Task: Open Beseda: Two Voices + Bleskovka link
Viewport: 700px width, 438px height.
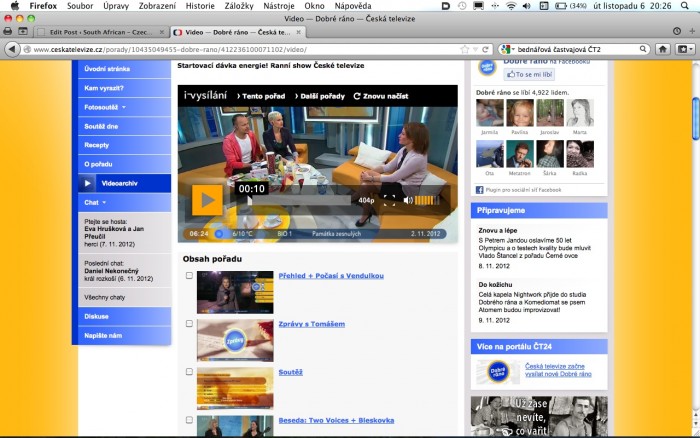Action: [x=336, y=420]
